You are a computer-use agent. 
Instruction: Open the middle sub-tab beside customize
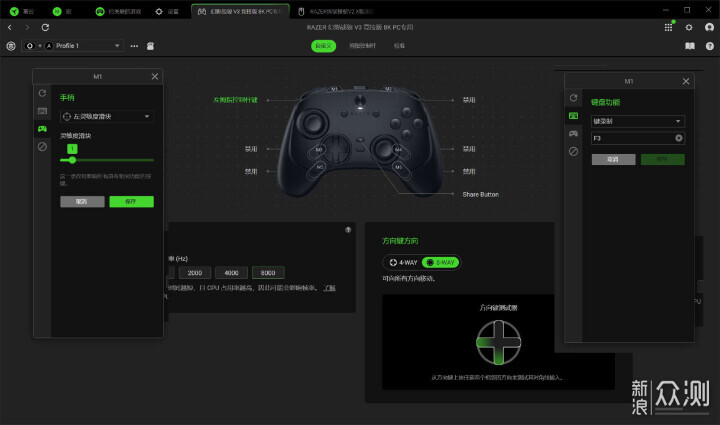pos(362,46)
